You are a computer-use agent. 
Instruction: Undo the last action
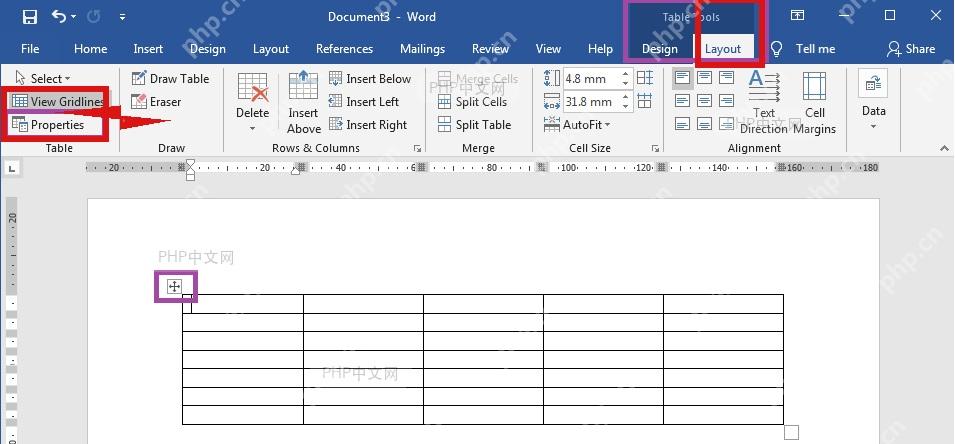pyautogui.click(x=59, y=16)
